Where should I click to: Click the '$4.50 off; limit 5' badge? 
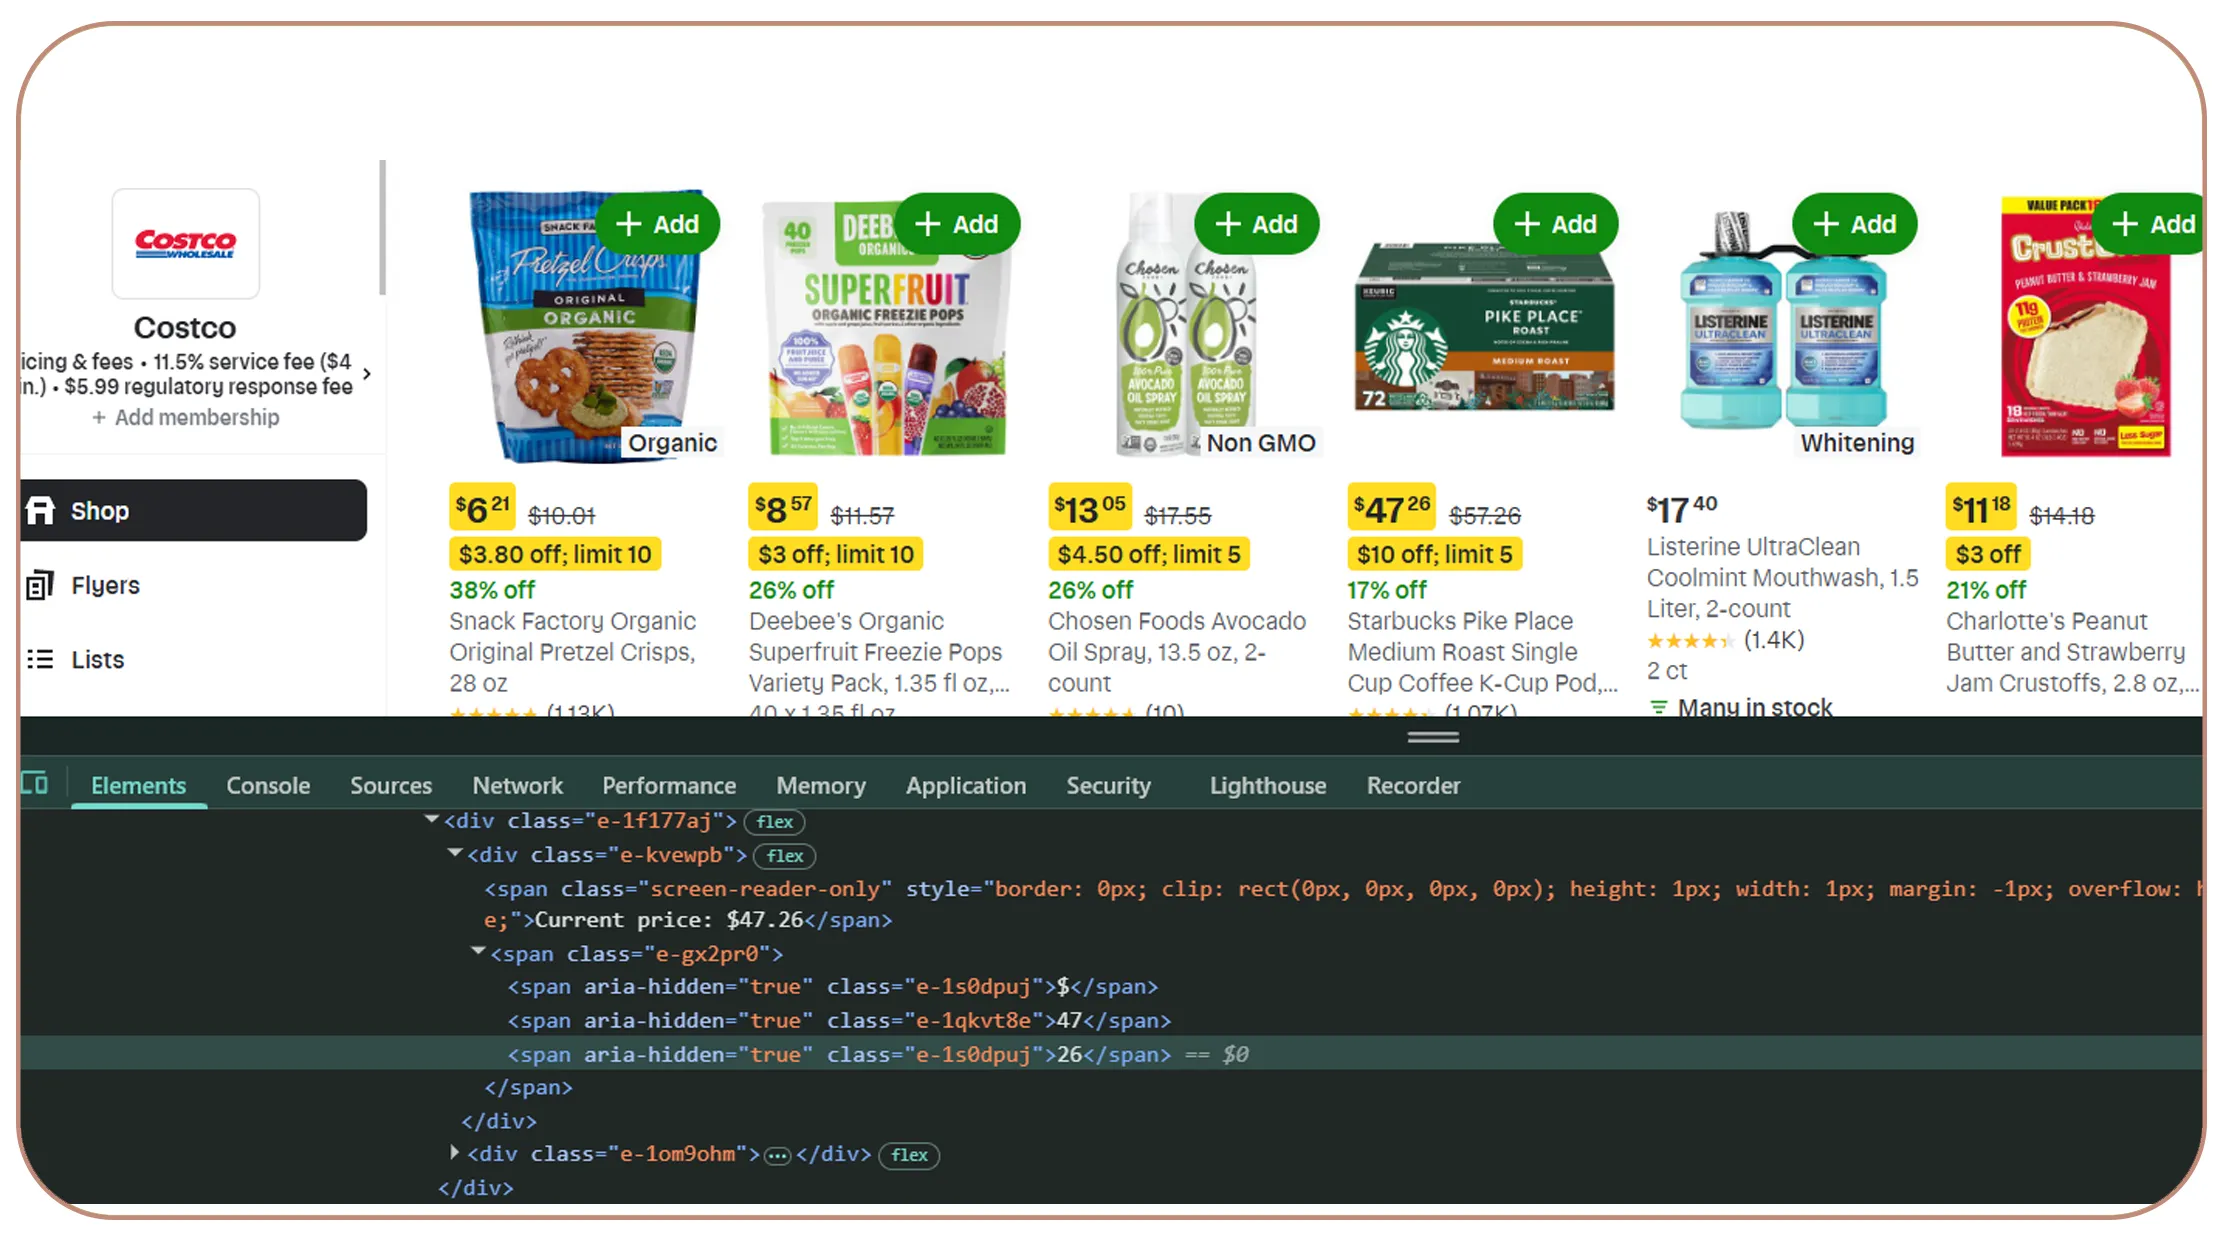[1148, 554]
